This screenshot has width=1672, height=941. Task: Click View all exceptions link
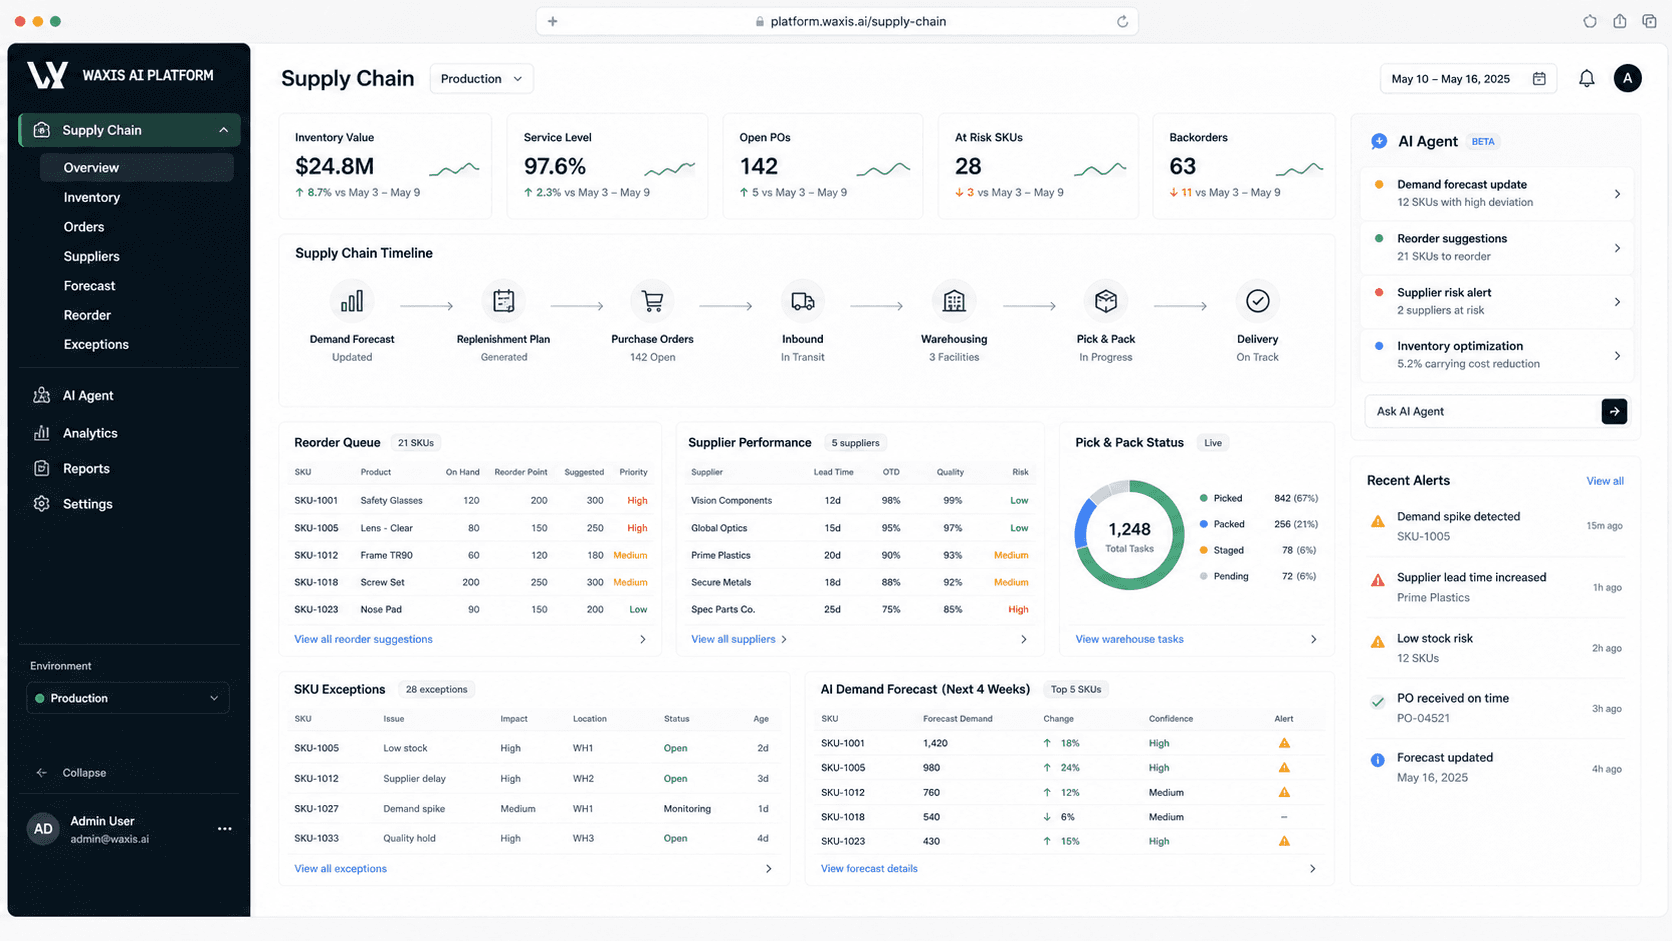click(x=340, y=869)
